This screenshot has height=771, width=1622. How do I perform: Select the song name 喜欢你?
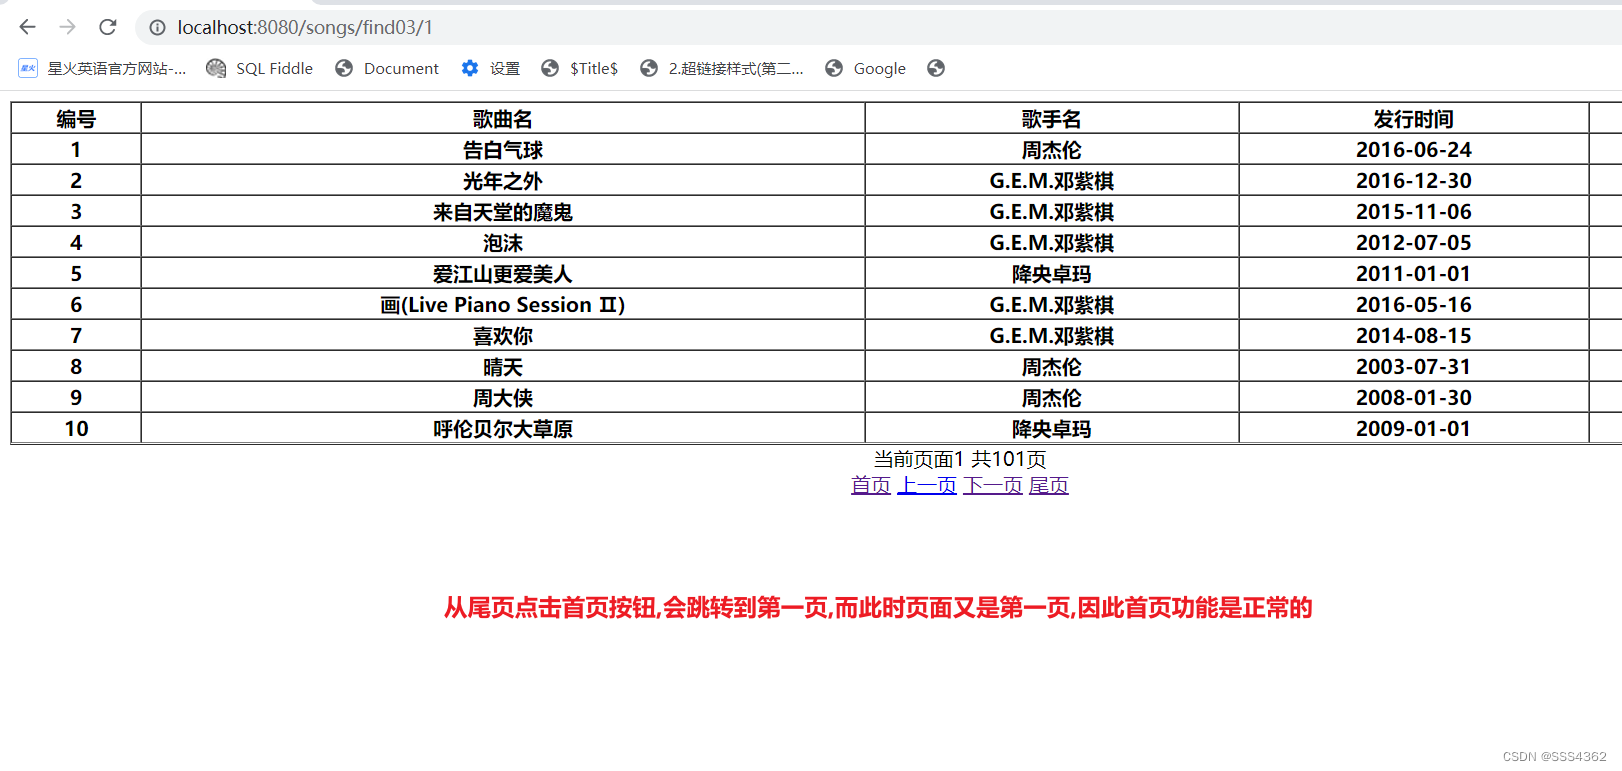point(503,336)
